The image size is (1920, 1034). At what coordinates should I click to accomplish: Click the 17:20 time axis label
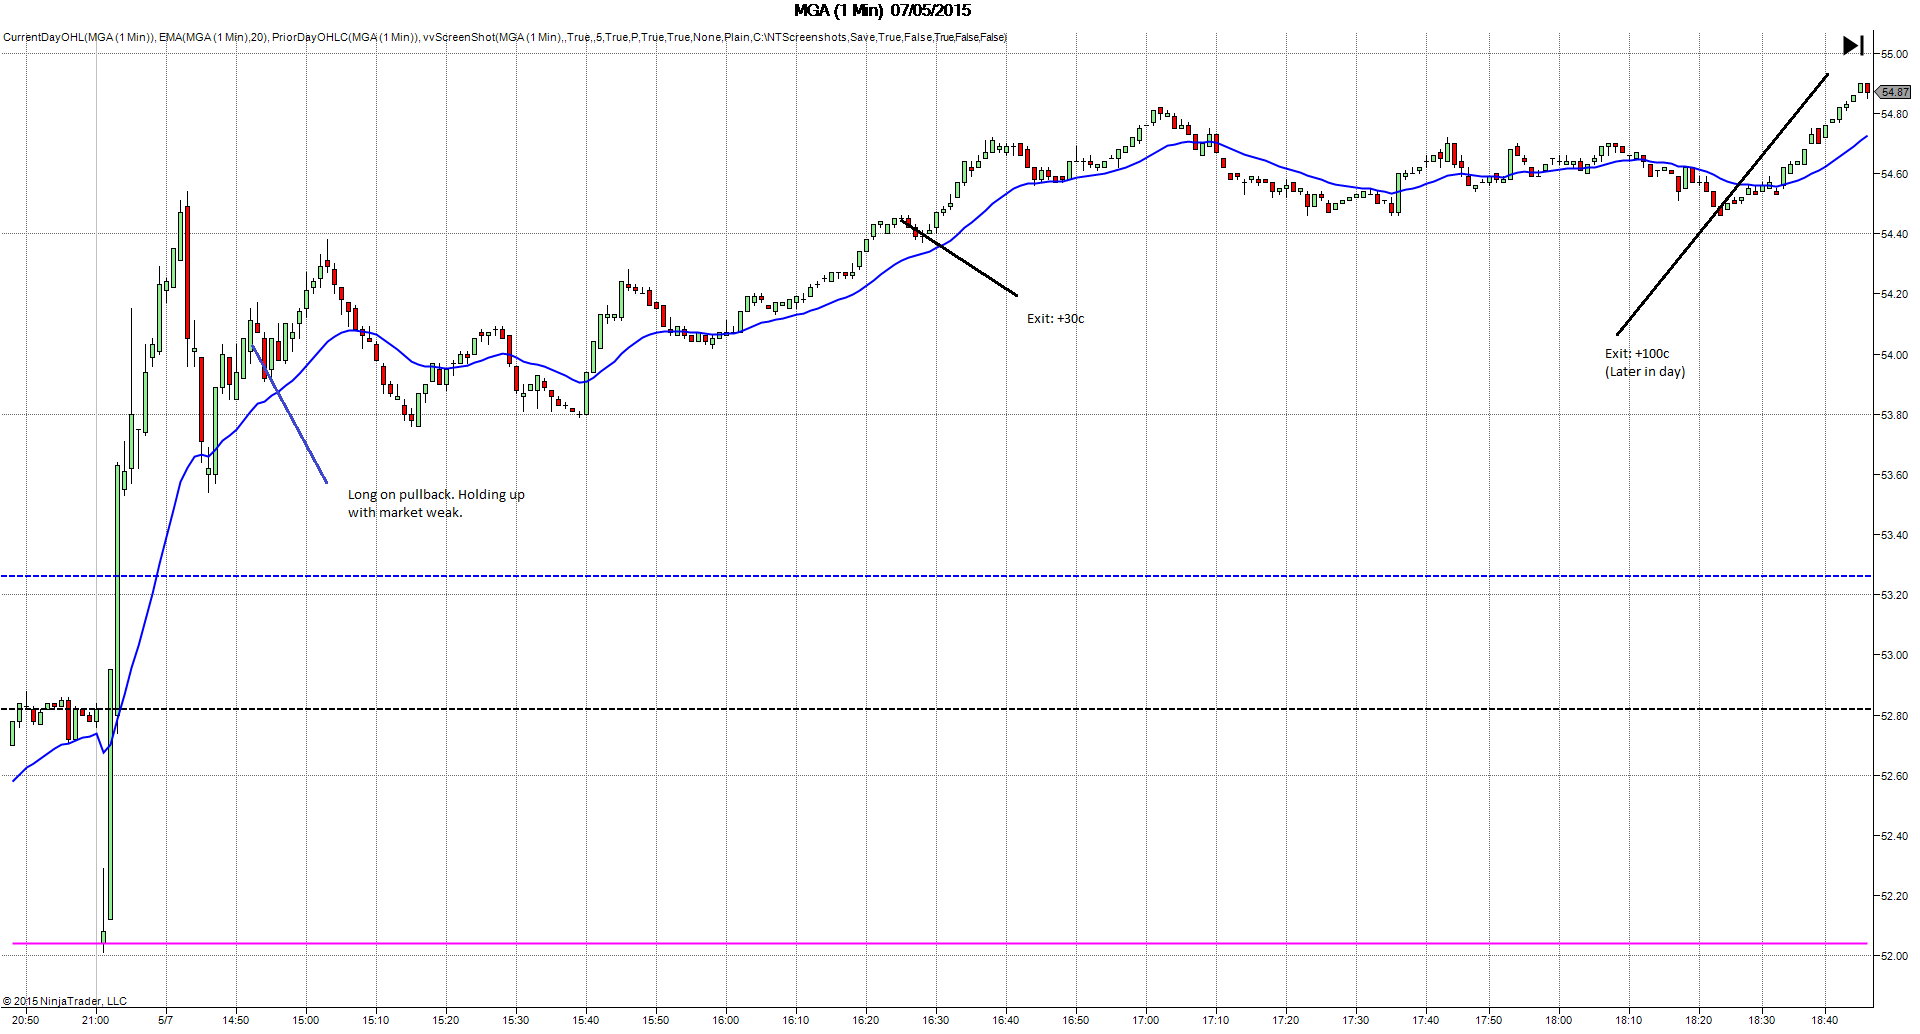tap(1286, 1020)
